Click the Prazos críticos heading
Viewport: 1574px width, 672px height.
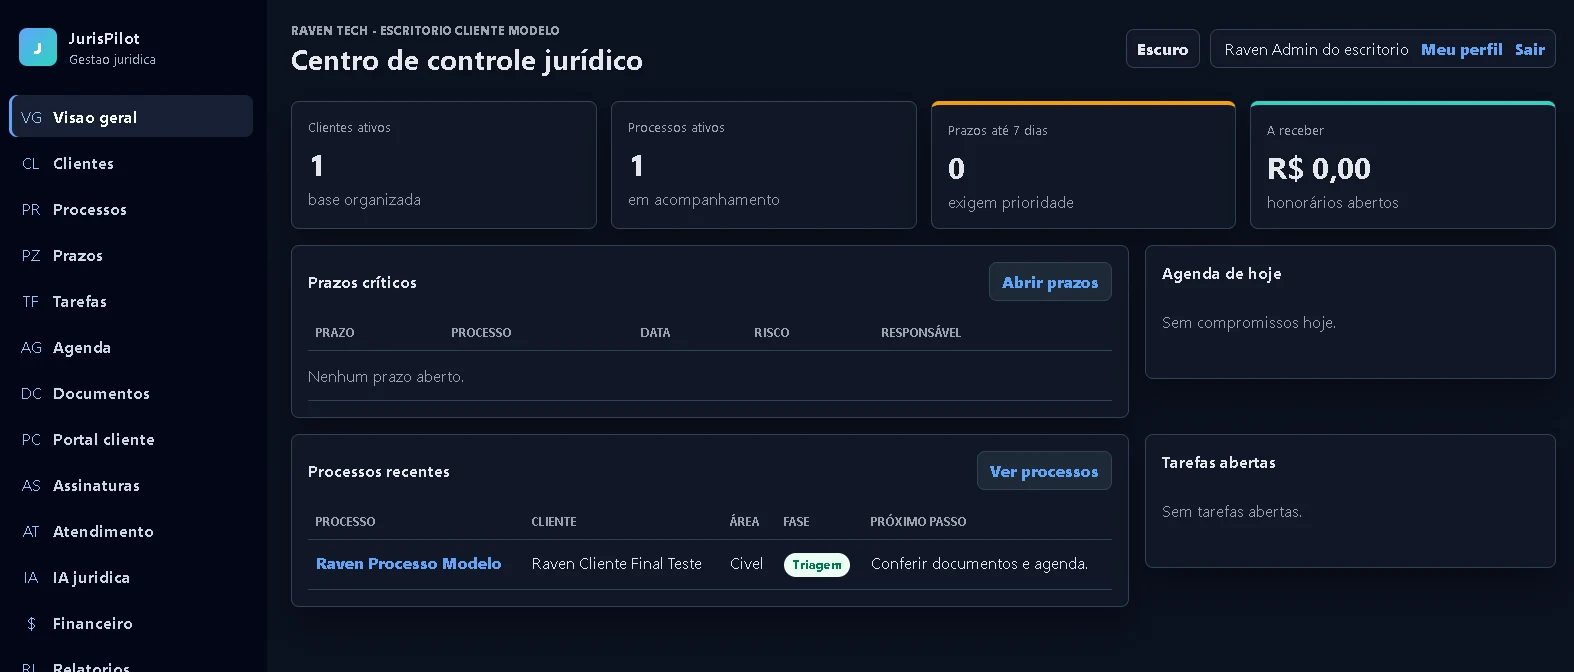tap(362, 282)
